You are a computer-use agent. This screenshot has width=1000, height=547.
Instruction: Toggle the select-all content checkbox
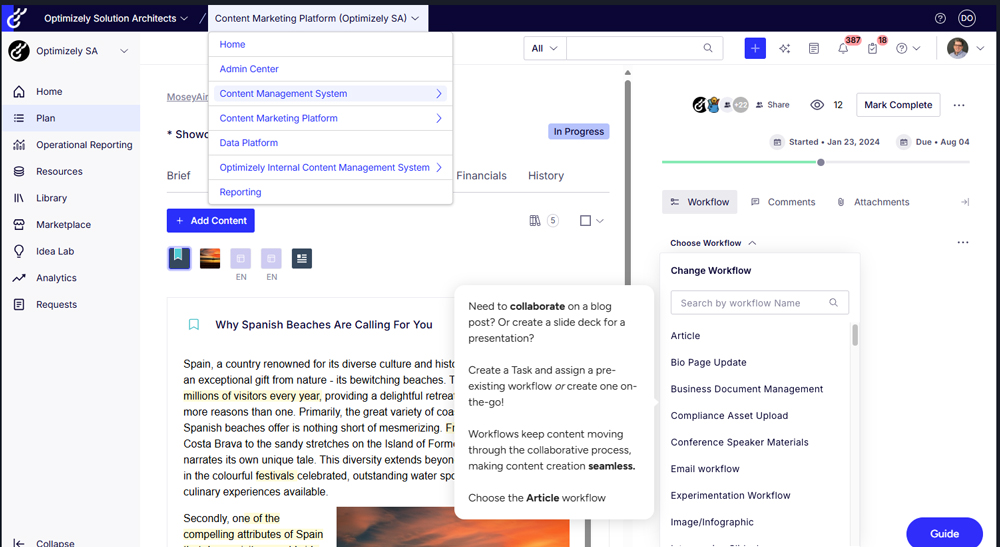point(585,221)
